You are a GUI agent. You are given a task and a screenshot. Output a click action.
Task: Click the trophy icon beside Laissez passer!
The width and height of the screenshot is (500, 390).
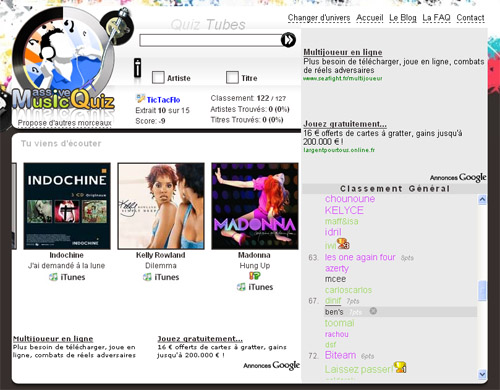tap(400, 367)
